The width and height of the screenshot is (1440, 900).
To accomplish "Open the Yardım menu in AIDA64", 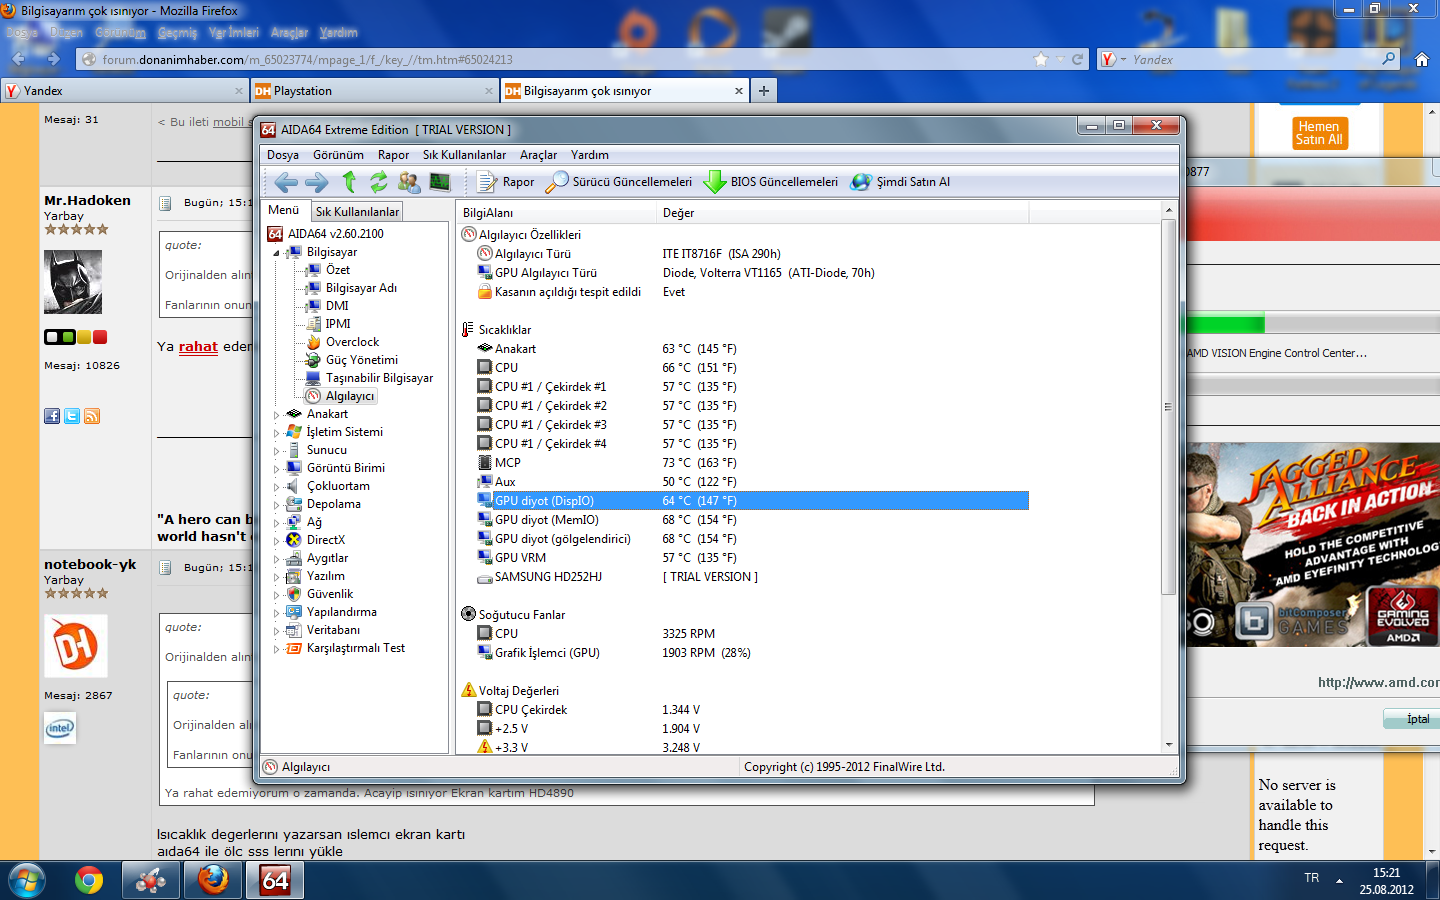I will (590, 155).
